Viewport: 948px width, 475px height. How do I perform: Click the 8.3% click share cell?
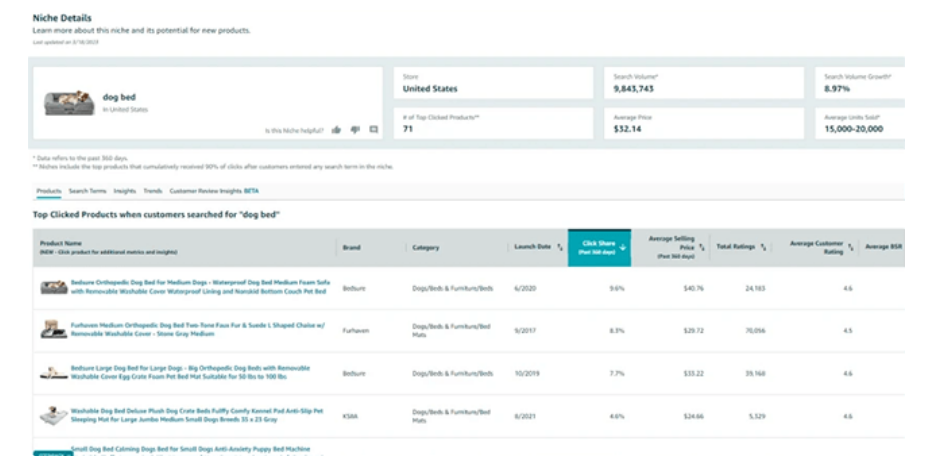(617, 331)
